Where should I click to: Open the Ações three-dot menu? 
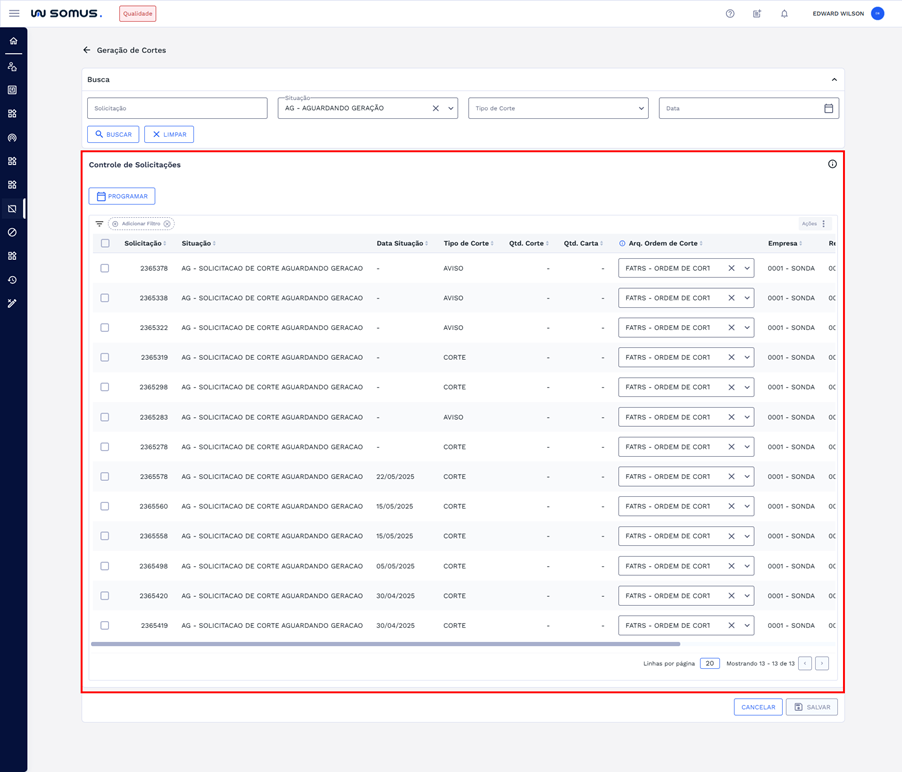coord(824,224)
